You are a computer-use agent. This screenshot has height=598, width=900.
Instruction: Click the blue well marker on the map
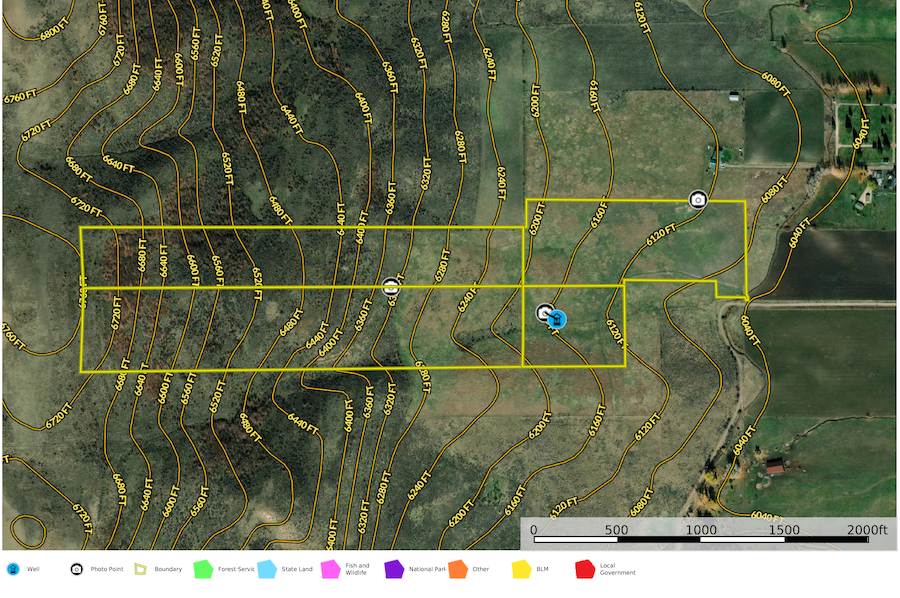(x=556, y=319)
